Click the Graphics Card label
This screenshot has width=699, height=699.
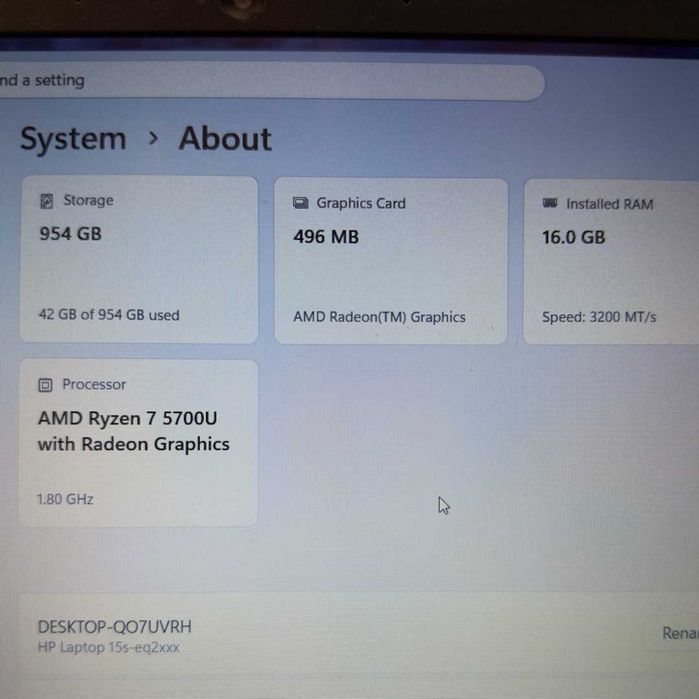[x=361, y=203]
